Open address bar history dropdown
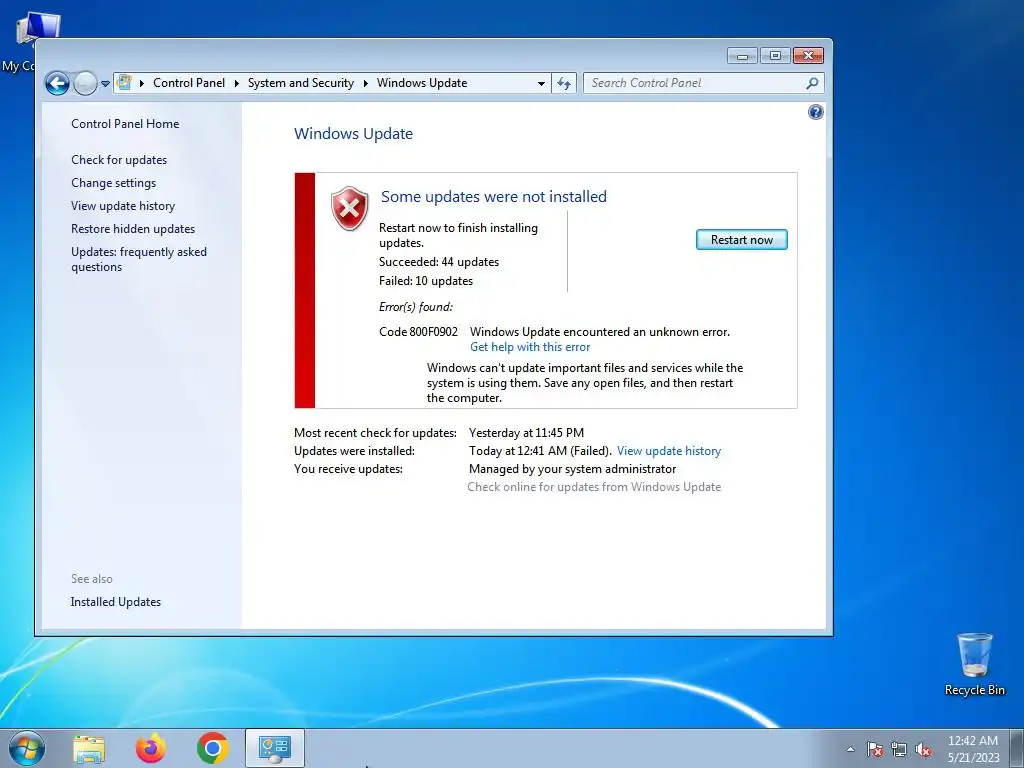 (541, 84)
